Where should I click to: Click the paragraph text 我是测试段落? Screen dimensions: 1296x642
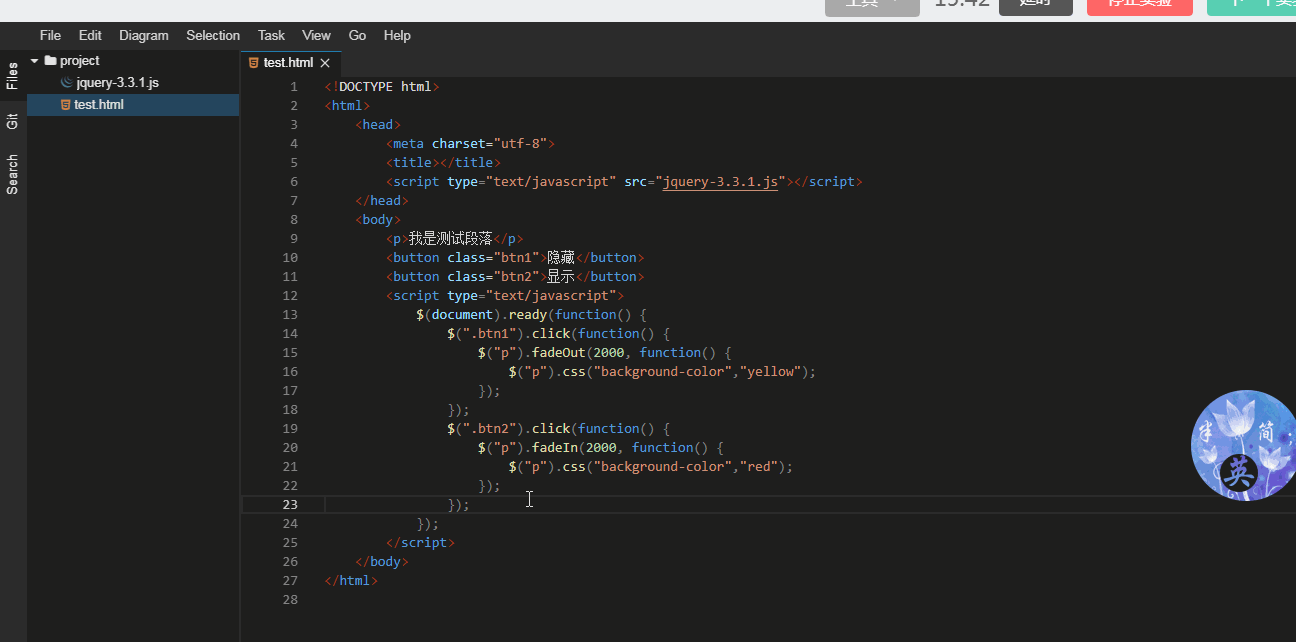point(451,239)
